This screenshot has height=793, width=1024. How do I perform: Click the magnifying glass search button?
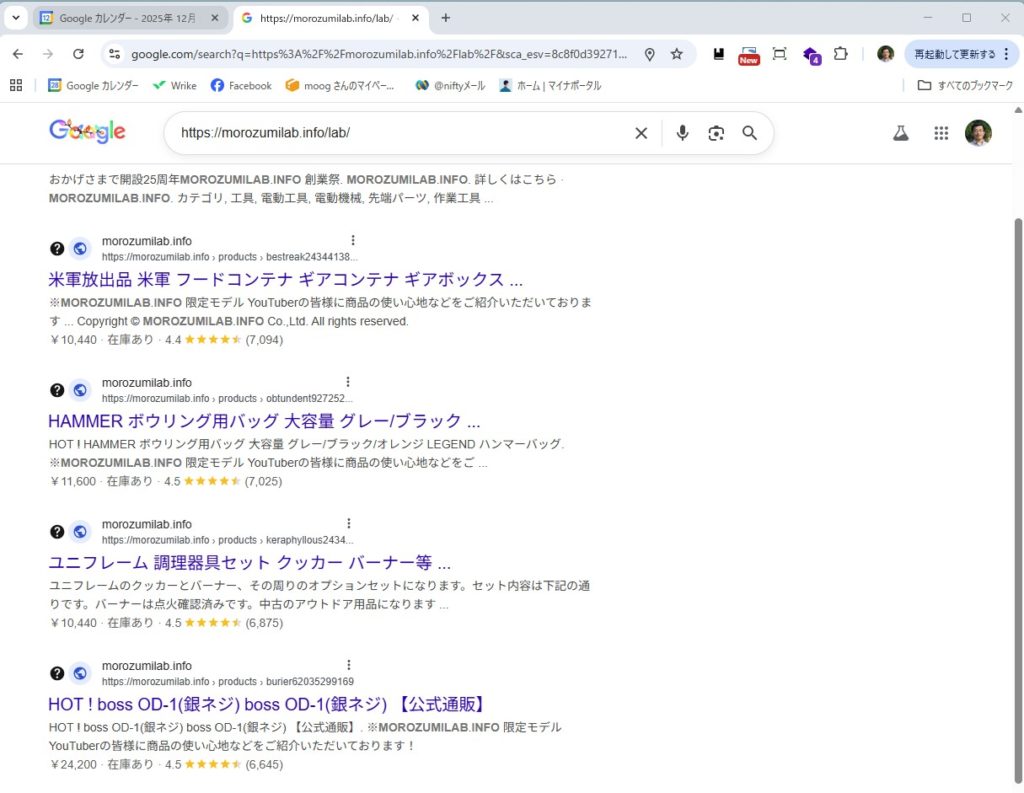[x=749, y=133]
